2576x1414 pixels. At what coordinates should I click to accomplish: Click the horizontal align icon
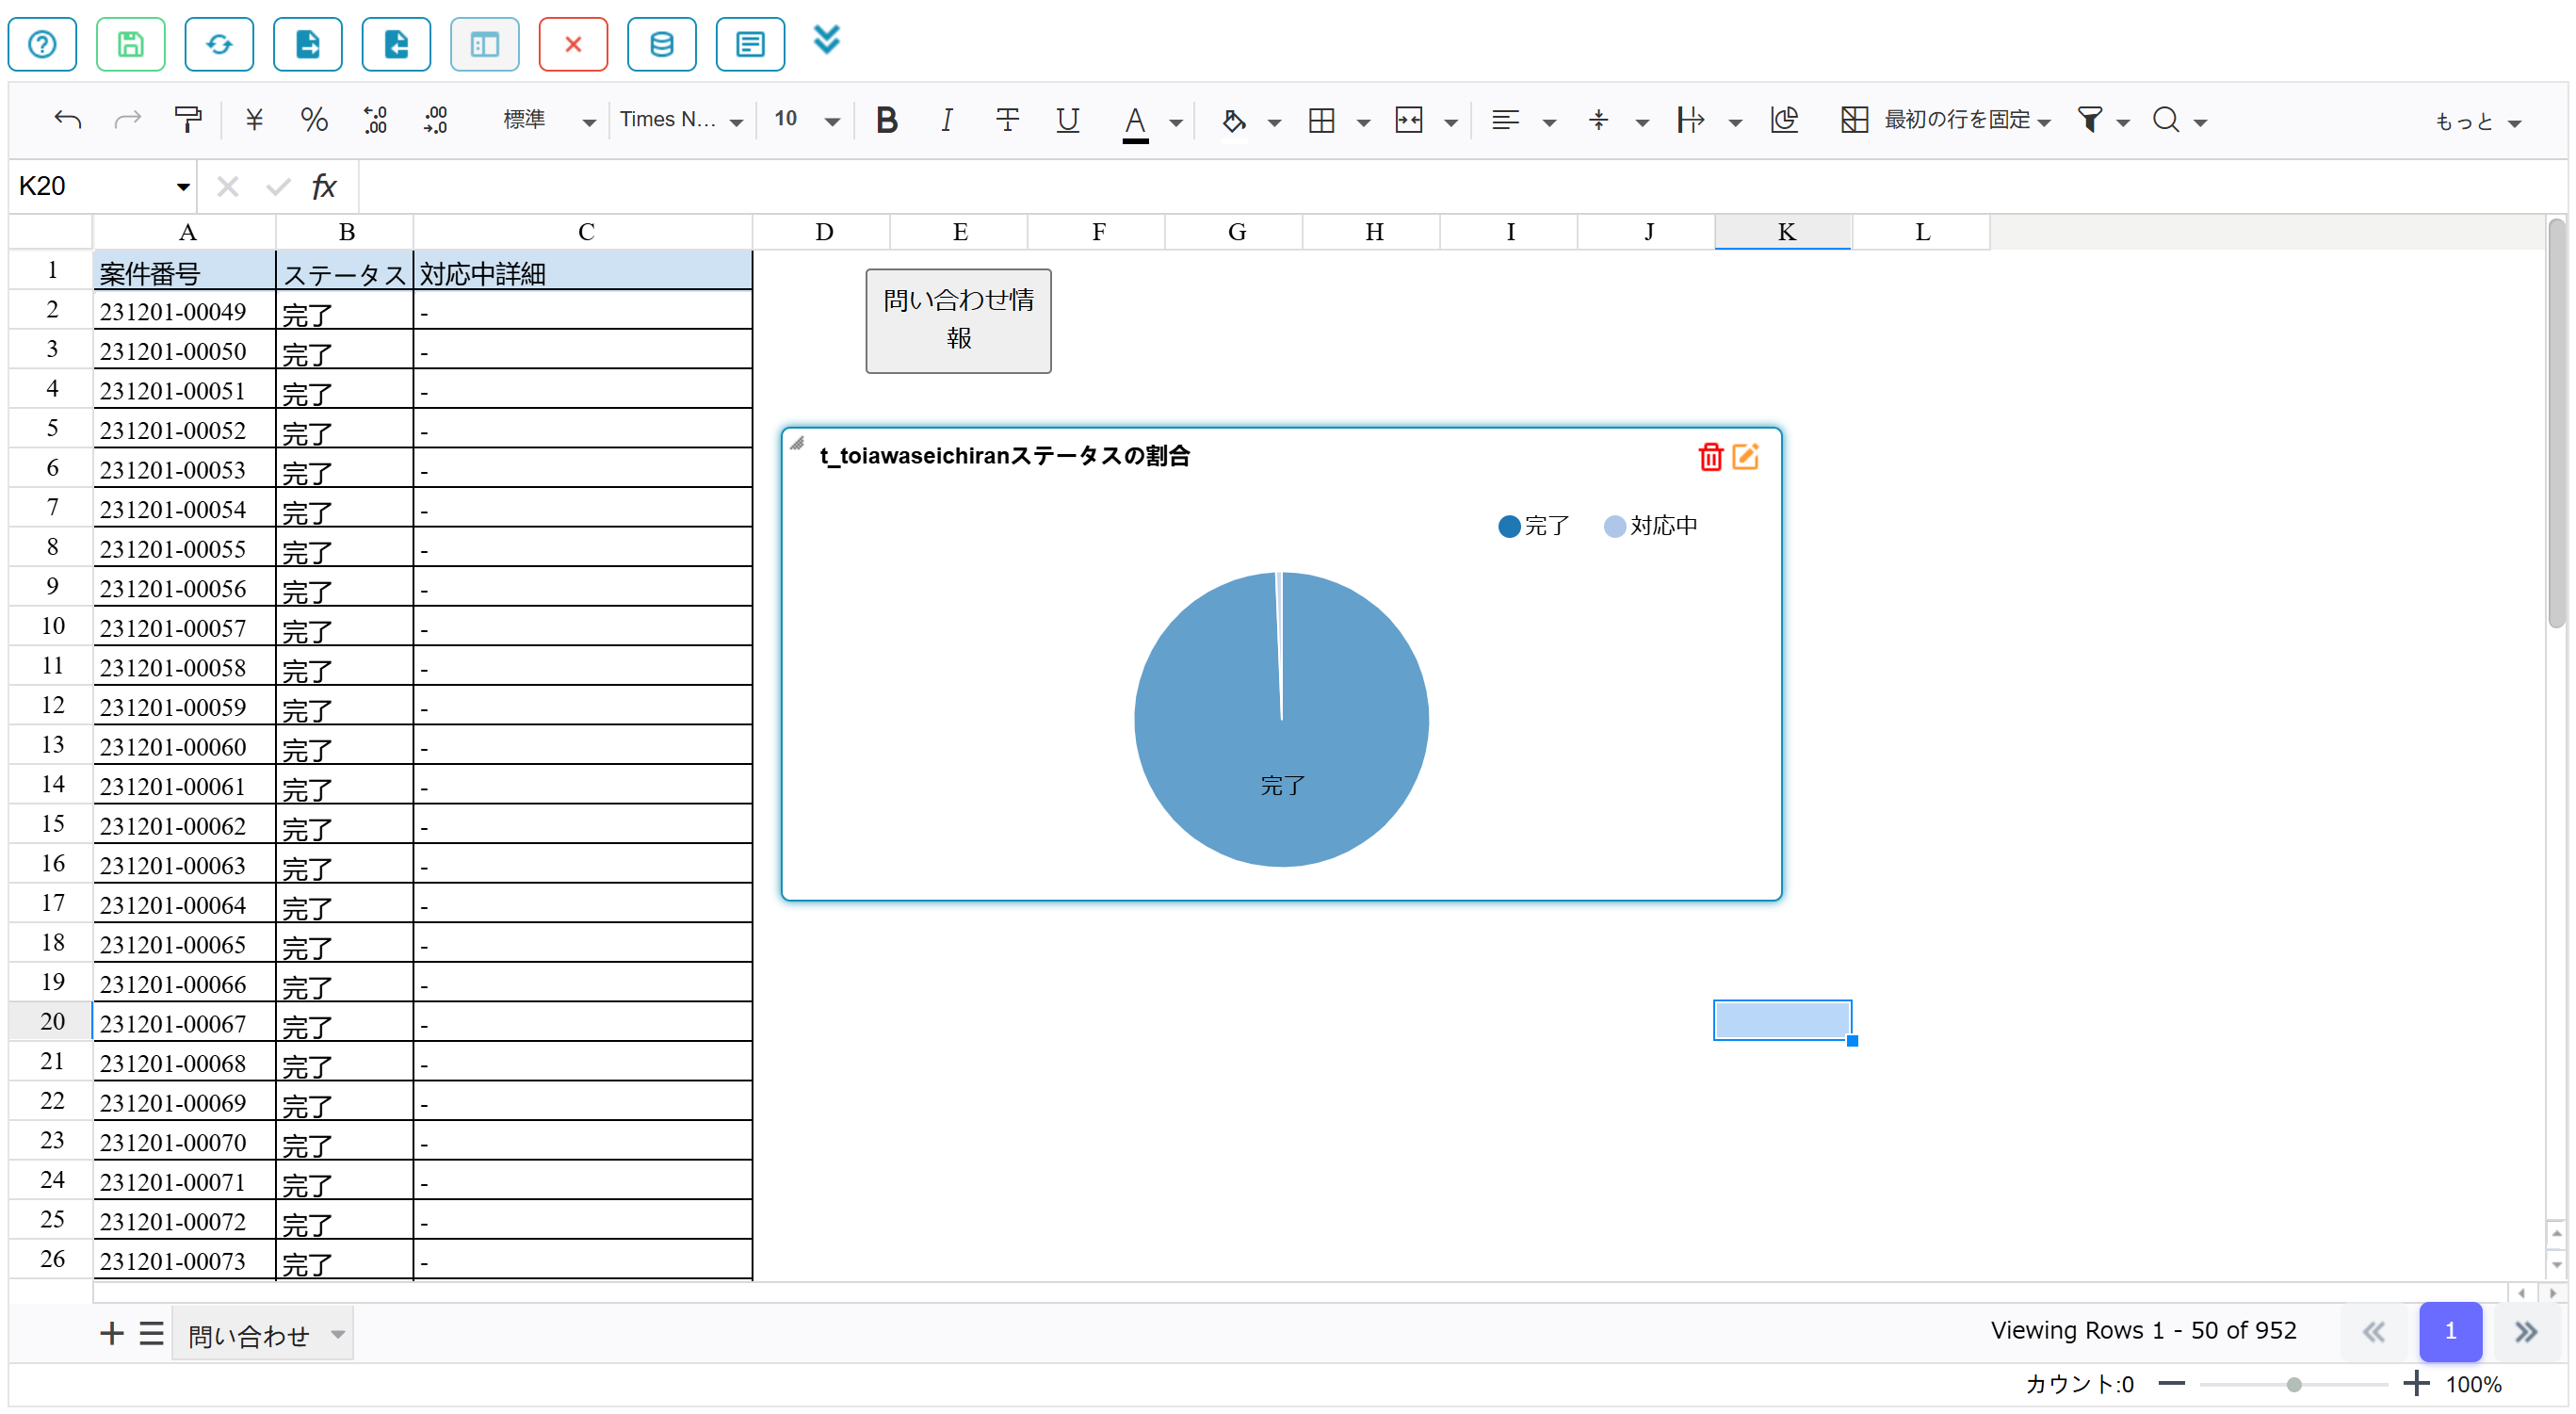[1505, 120]
